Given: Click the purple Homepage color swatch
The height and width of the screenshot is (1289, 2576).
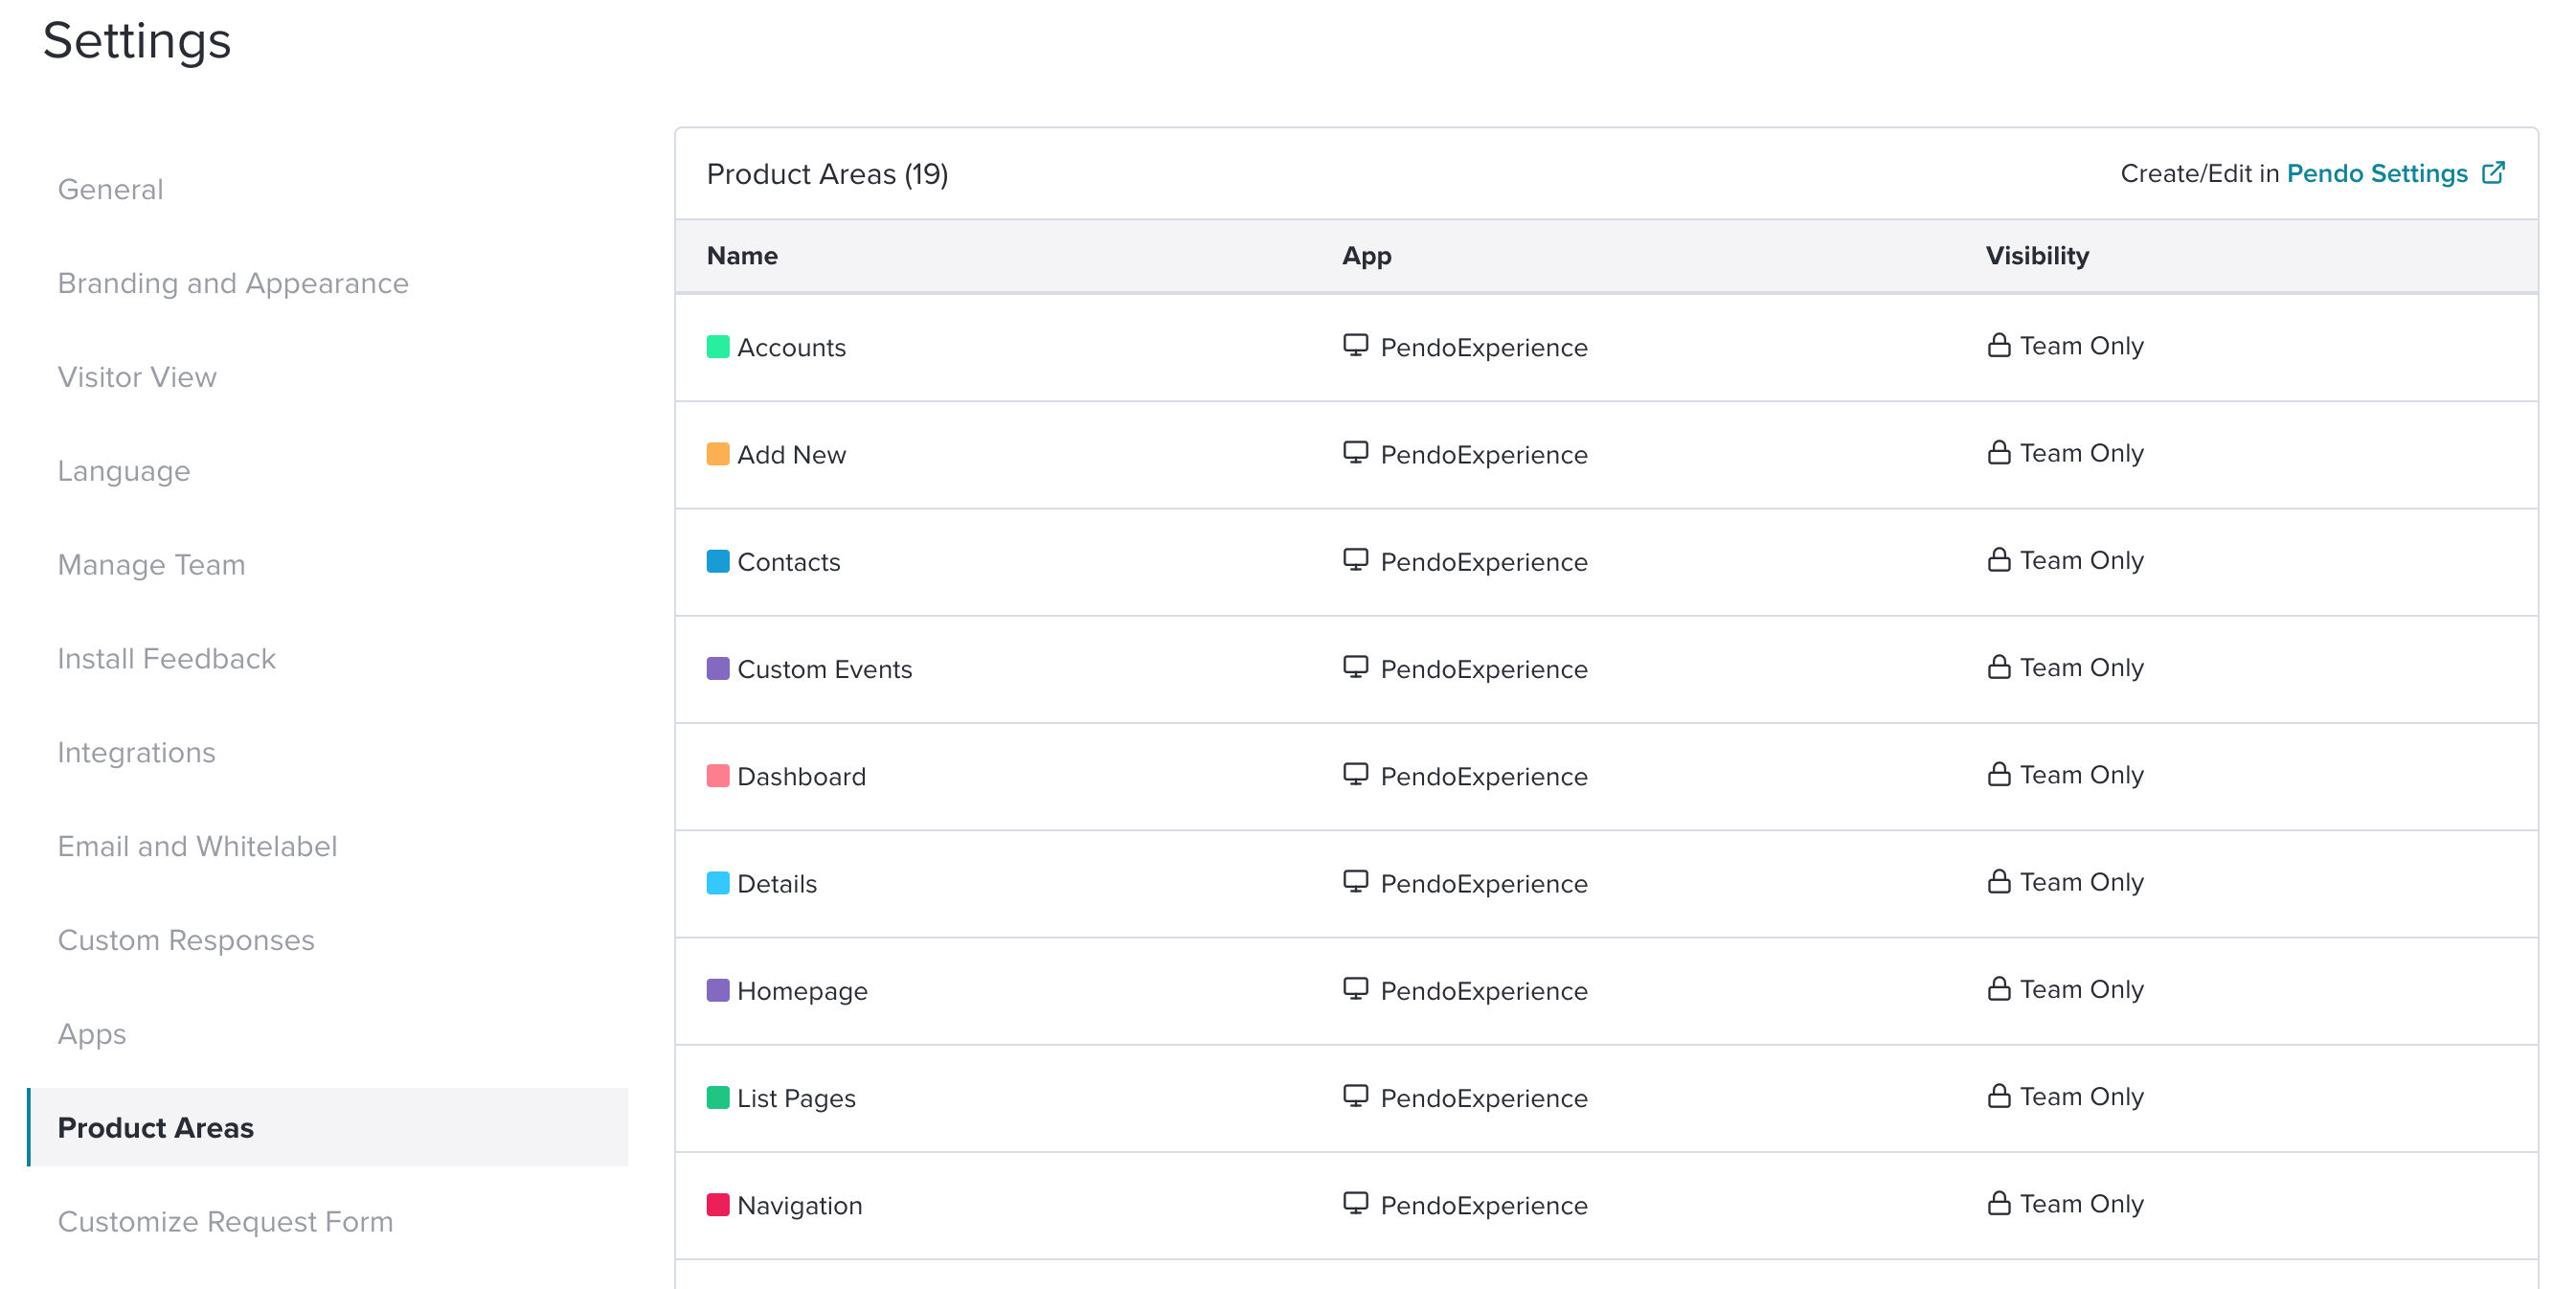Looking at the screenshot, I should tap(718, 990).
